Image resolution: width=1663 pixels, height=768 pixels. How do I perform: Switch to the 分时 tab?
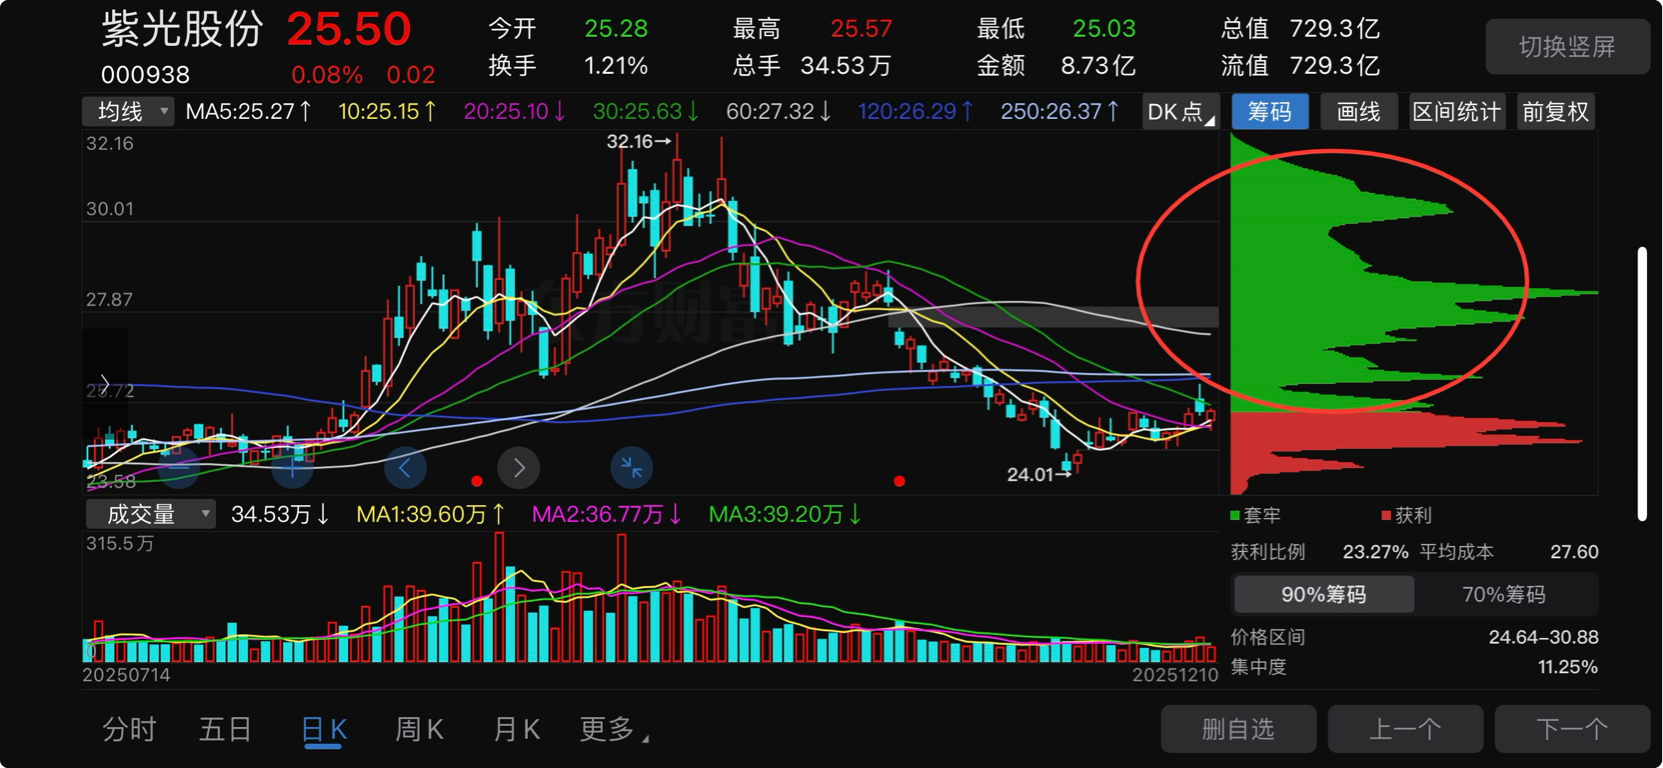129,729
